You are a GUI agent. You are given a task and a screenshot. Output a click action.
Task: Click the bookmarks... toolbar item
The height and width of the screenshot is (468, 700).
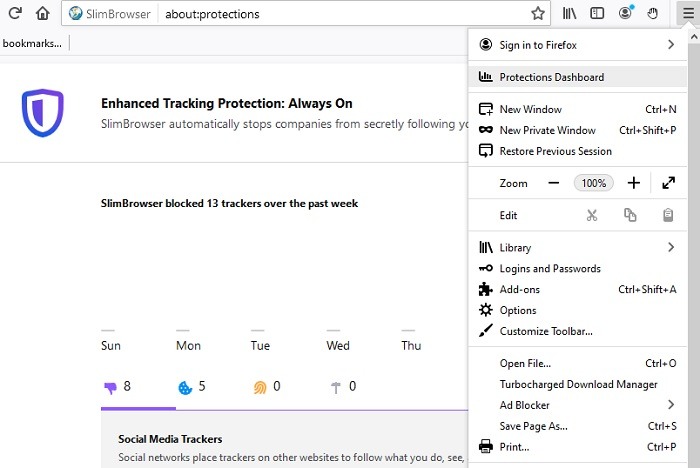tap(32, 43)
